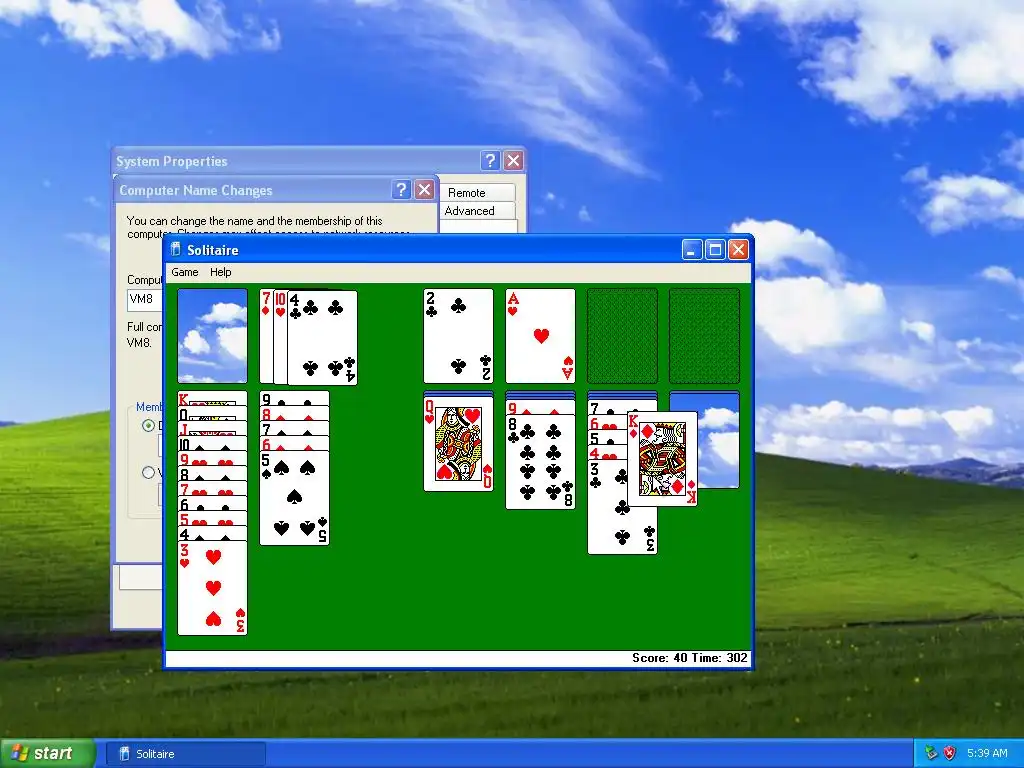Close the System Properties window

pyautogui.click(x=514, y=161)
